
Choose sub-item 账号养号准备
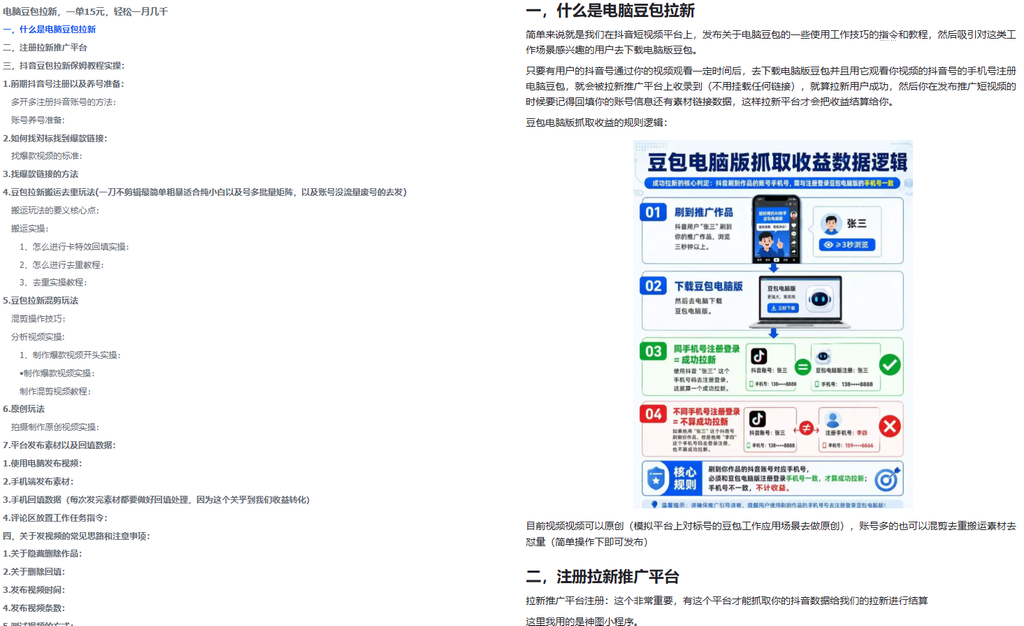point(38,120)
